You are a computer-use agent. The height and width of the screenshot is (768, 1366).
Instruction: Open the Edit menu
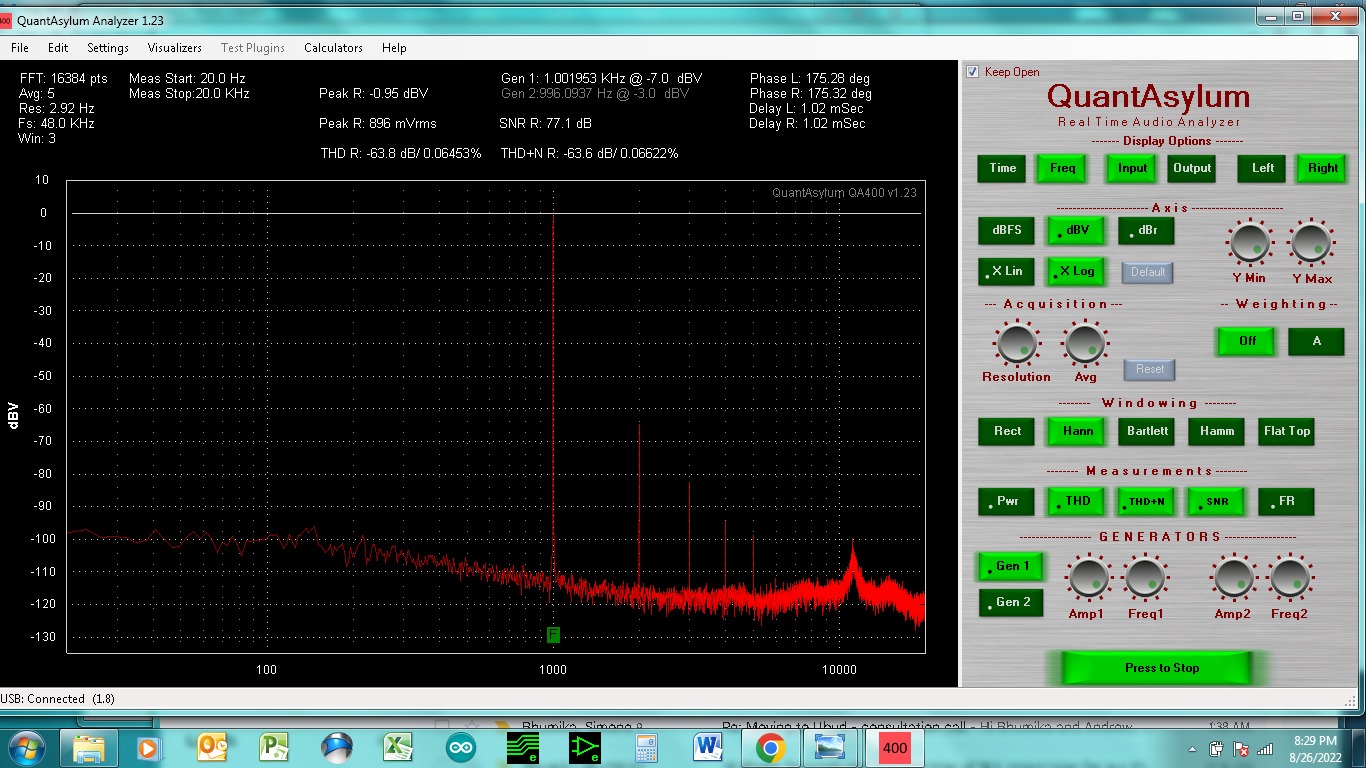click(58, 47)
